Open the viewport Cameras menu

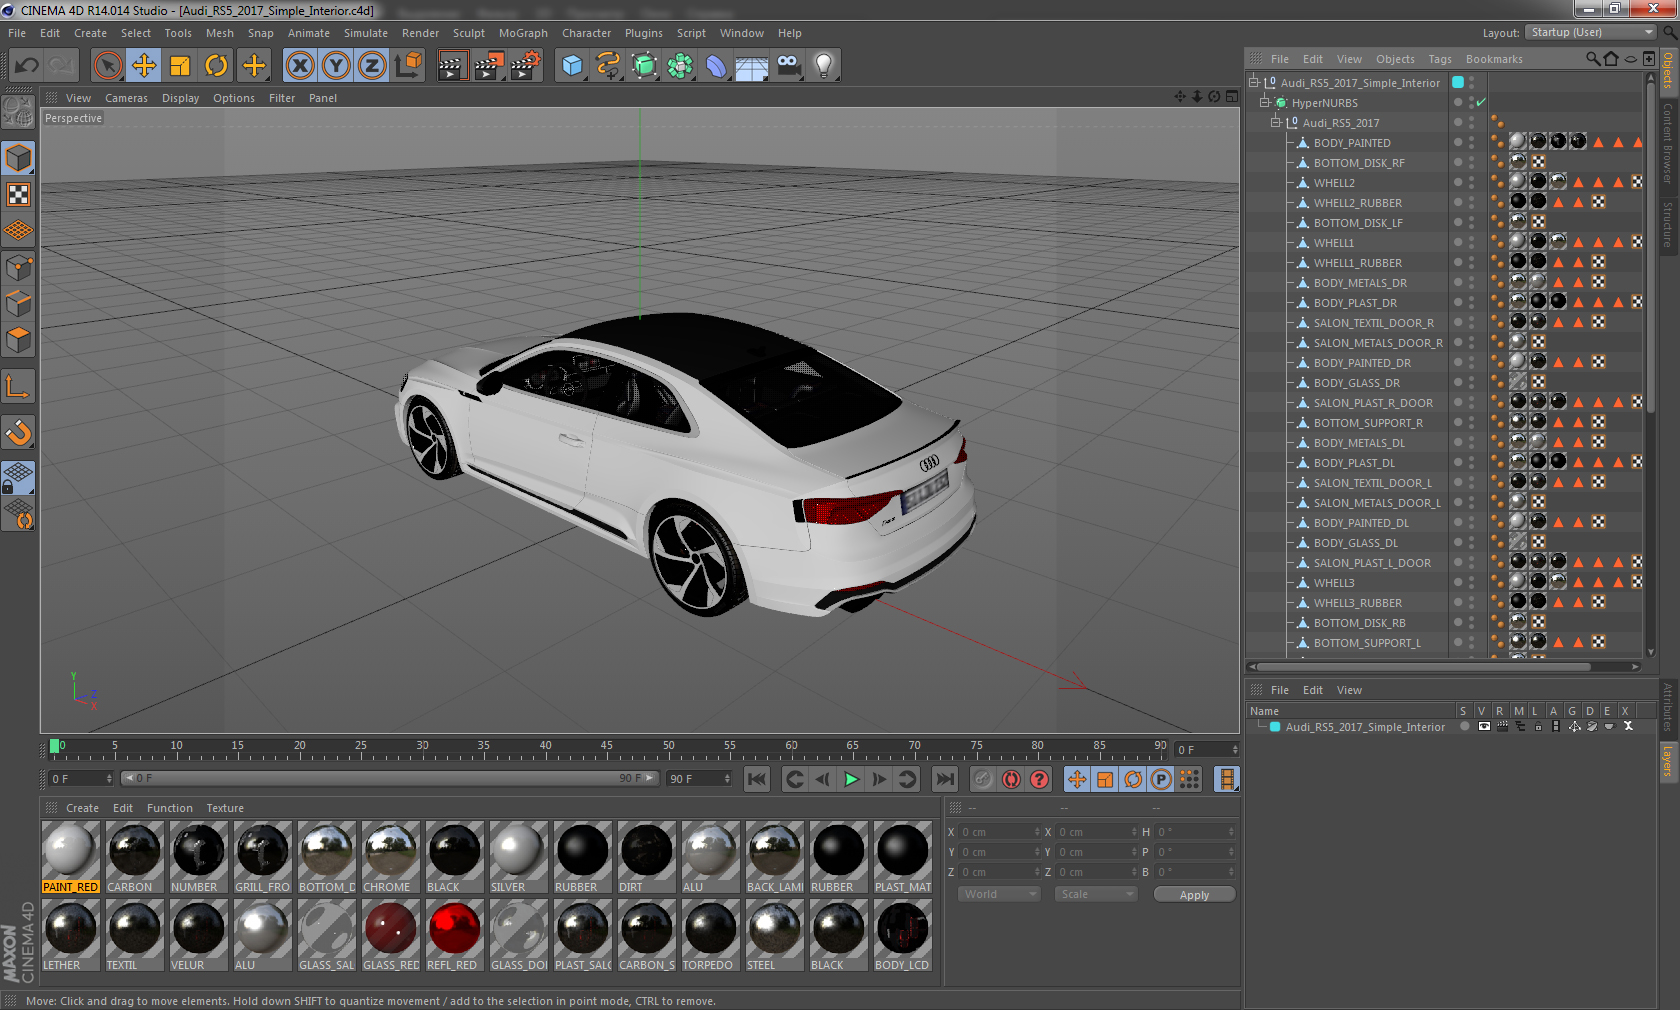[x=126, y=98]
